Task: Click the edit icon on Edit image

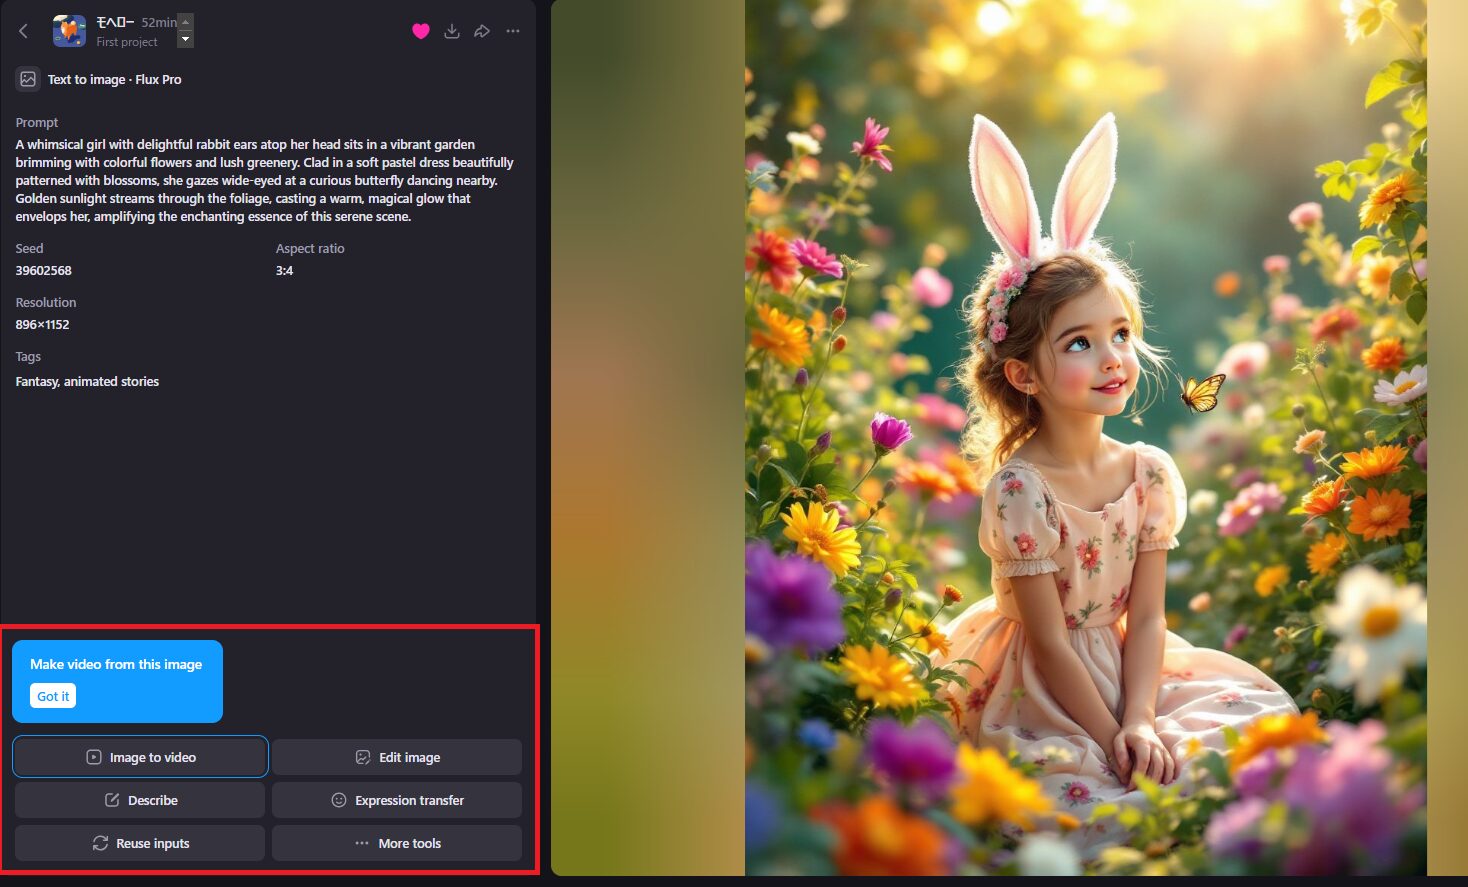Action: (362, 757)
